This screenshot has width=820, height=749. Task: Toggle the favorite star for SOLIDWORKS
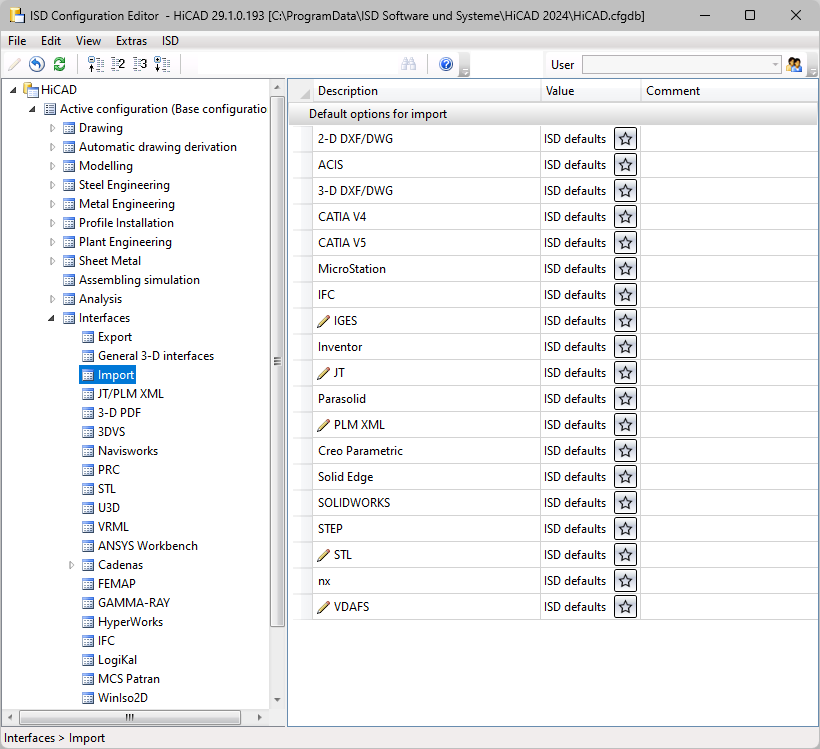pos(625,503)
